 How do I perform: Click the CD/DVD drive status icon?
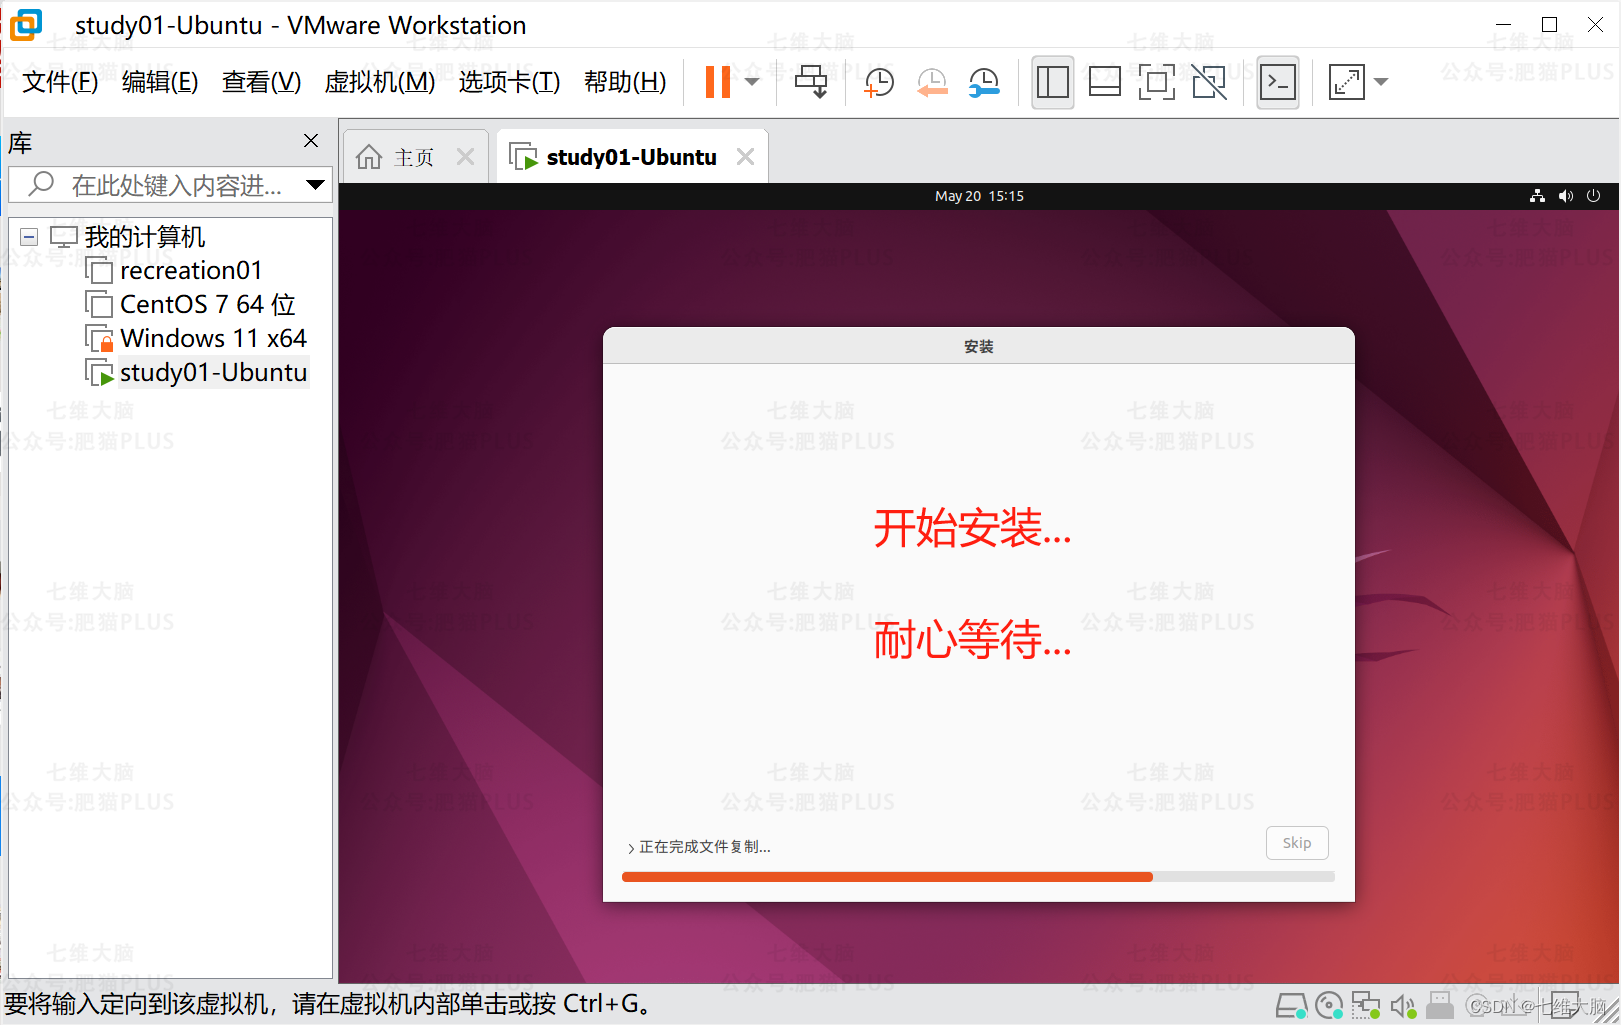pyautogui.click(x=1329, y=1005)
